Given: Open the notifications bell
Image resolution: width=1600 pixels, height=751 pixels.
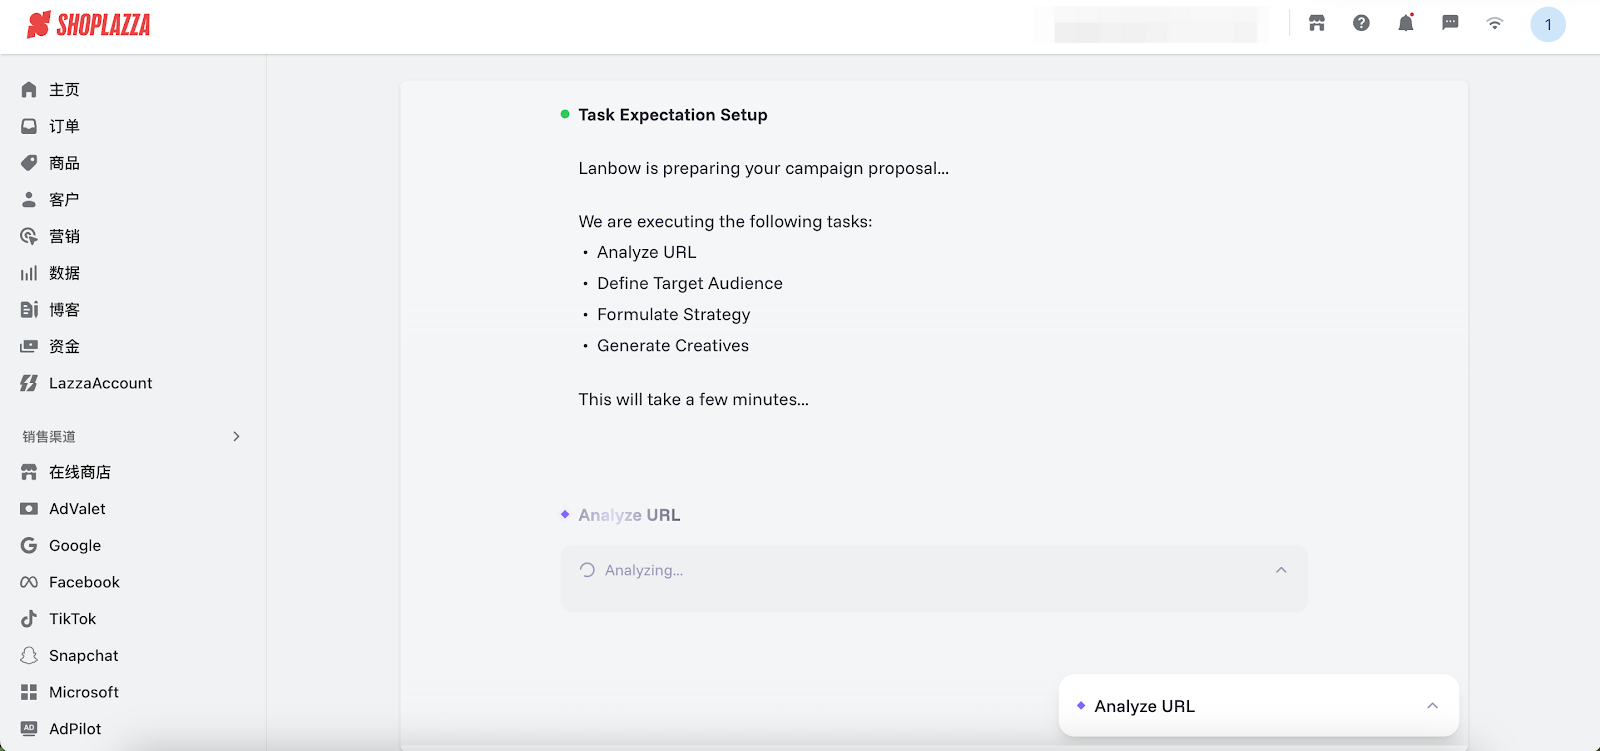Looking at the screenshot, I should [1405, 23].
